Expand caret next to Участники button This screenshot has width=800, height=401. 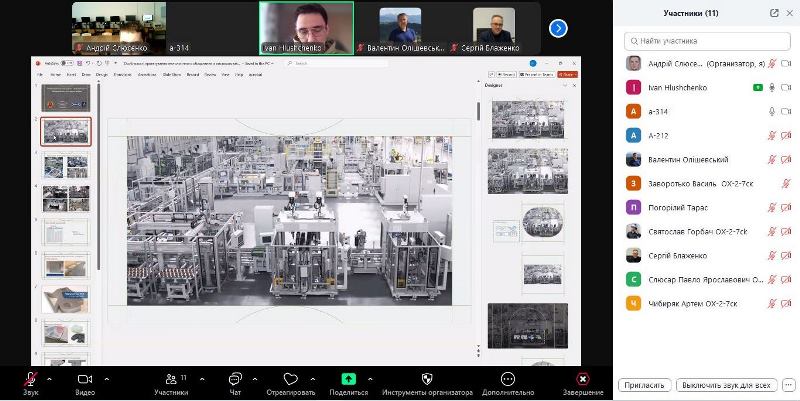[x=203, y=379]
